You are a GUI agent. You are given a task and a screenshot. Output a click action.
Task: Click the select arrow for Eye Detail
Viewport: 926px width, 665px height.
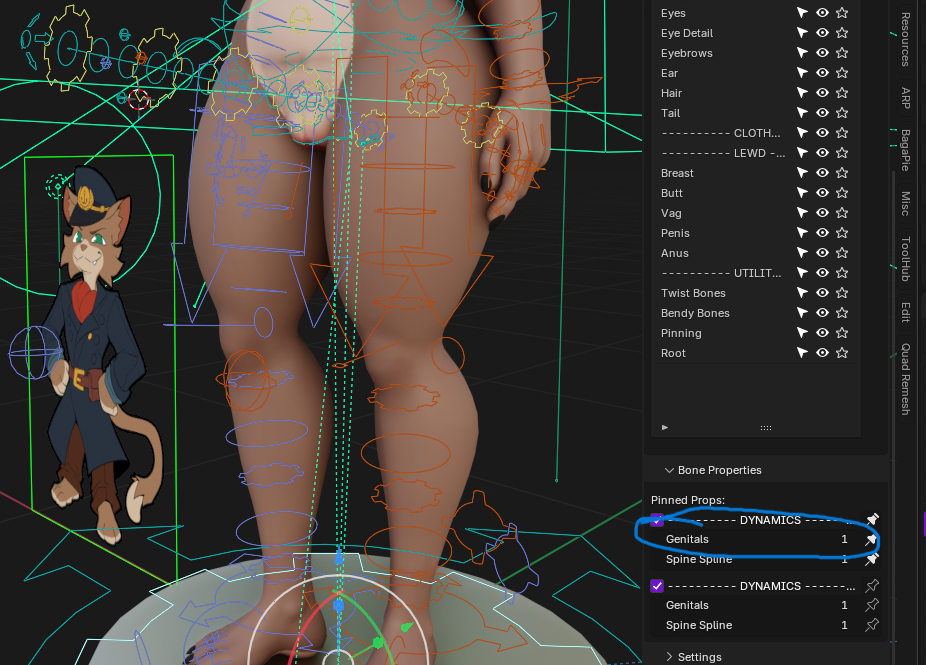[x=802, y=32]
